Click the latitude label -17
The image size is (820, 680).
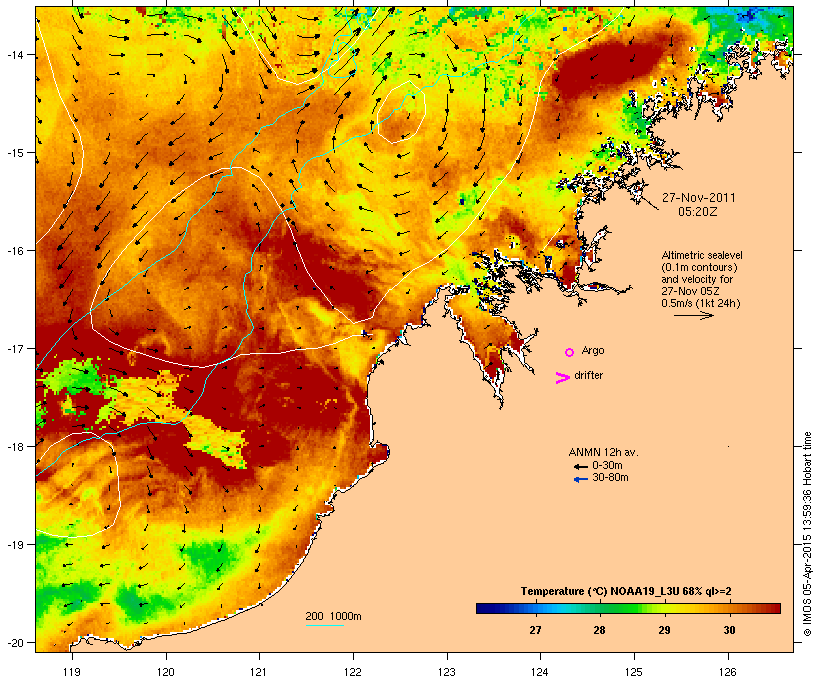(x=14, y=348)
